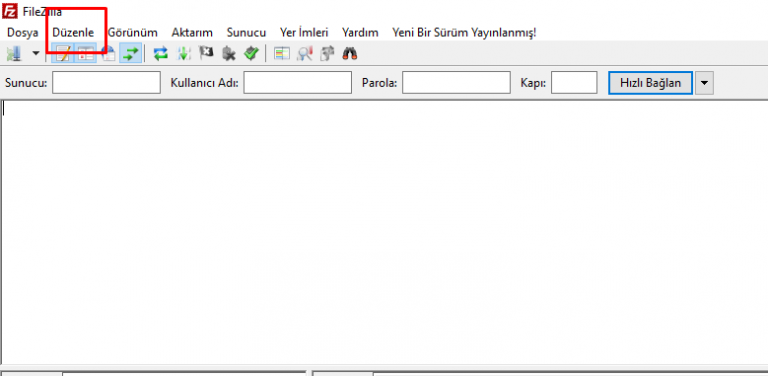Open the Yer İmleri menu
Viewport: 768px width, 376px height.
tap(304, 33)
